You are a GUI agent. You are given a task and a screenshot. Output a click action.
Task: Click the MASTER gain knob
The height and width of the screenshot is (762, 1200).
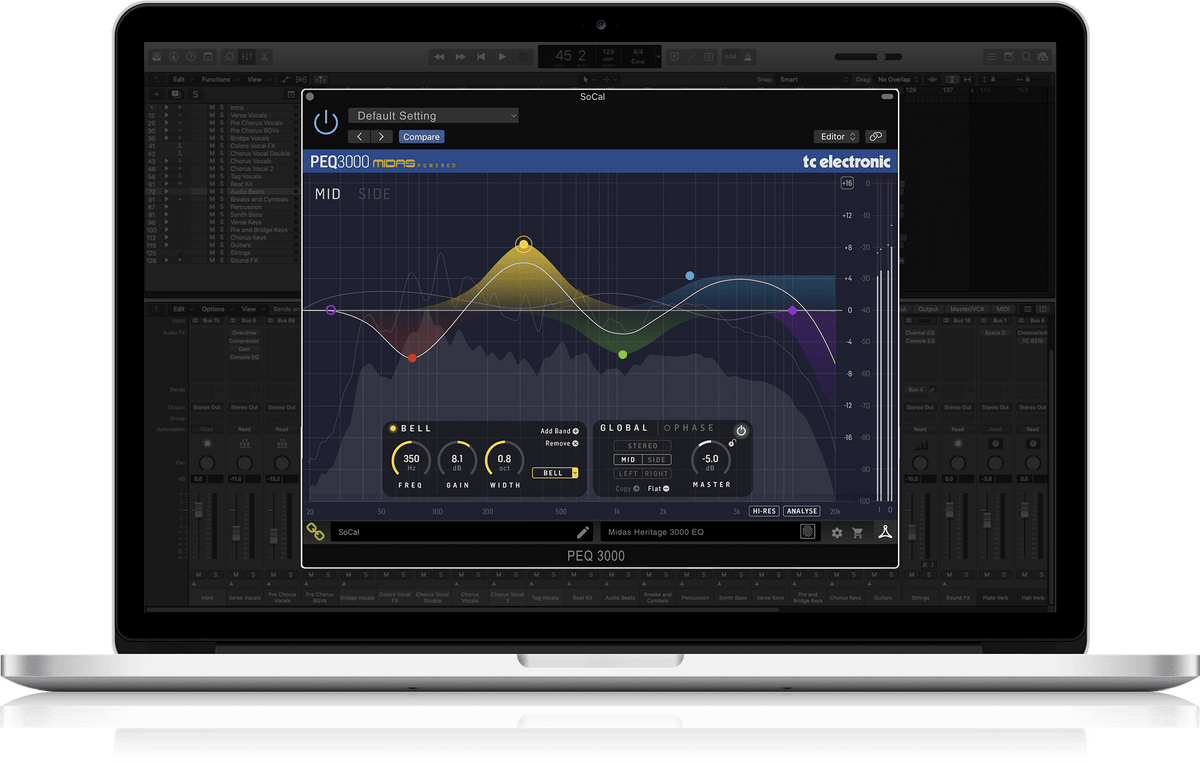click(710, 459)
